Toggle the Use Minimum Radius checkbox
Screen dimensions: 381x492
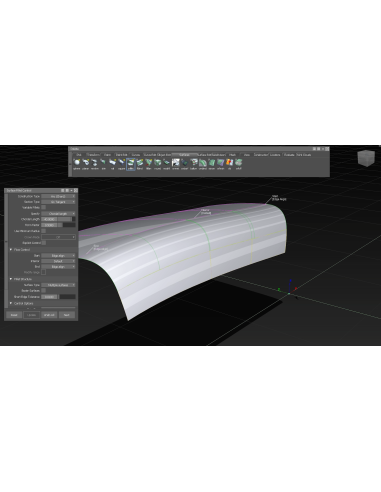point(43,231)
